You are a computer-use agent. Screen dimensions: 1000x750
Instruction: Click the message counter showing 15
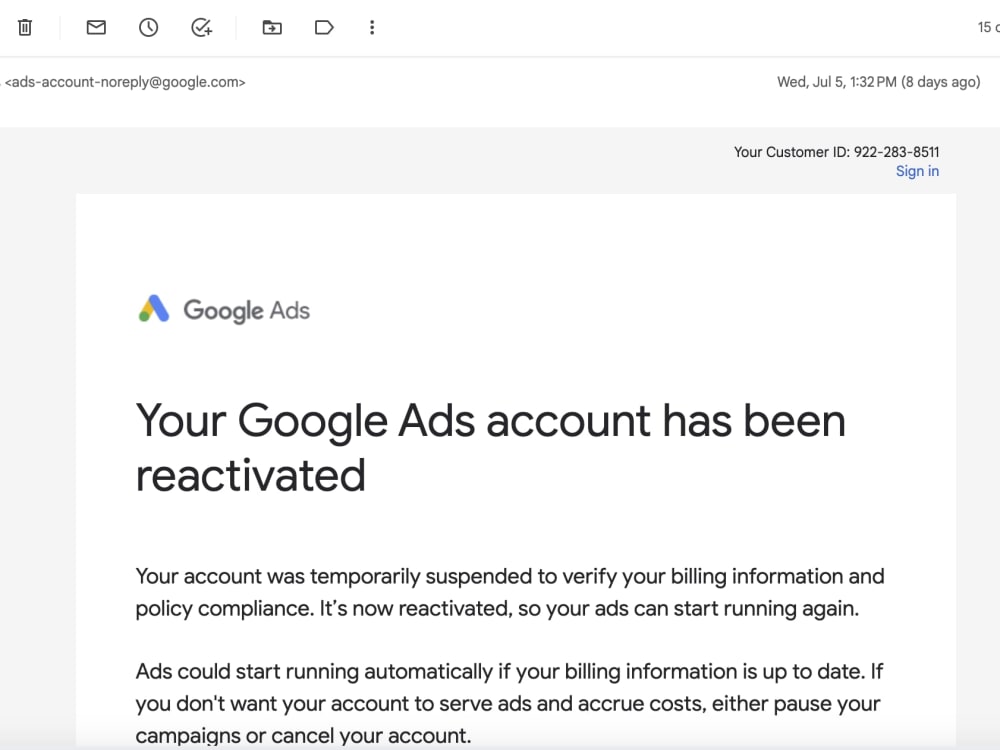987,28
